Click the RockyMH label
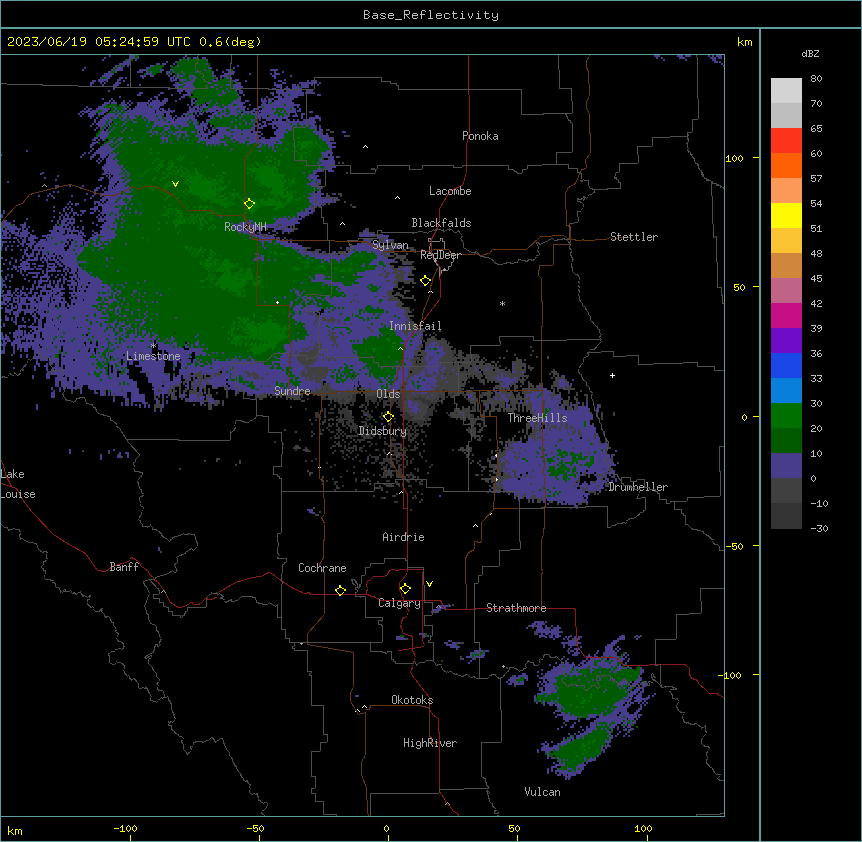 (x=245, y=227)
